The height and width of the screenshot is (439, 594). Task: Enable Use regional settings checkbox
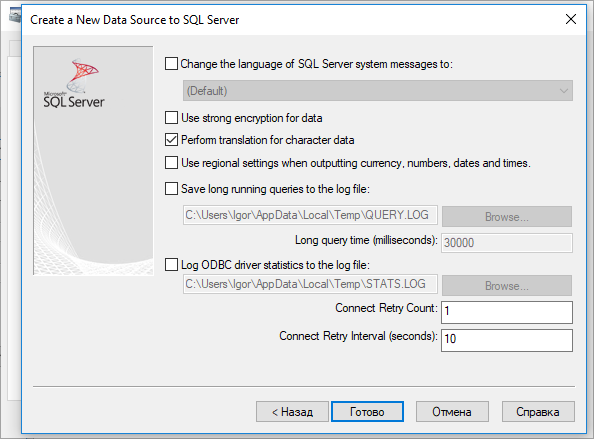tap(171, 163)
